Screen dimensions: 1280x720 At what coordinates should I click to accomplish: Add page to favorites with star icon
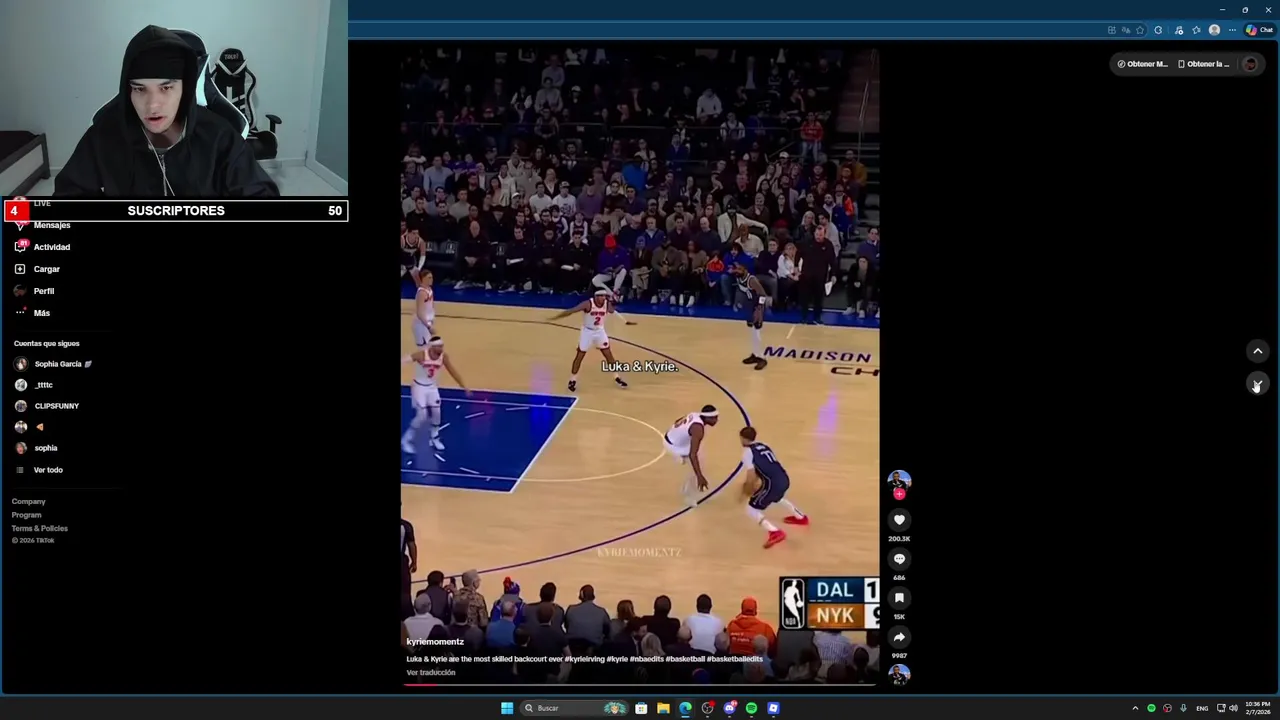[x=1140, y=30]
